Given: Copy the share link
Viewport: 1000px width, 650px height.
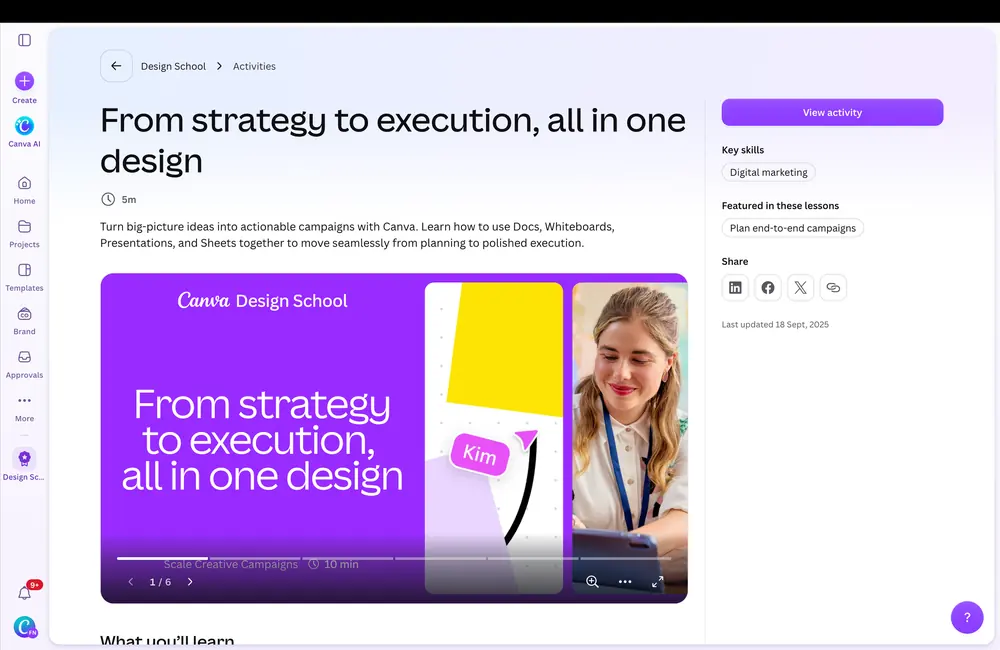Looking at the screenshot, I should [x=833, y=288].
